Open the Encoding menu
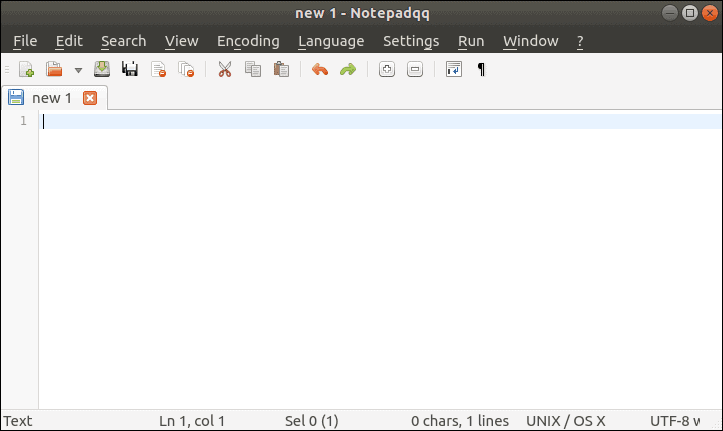This screenshot has width=723, height=431. [248, 41]
